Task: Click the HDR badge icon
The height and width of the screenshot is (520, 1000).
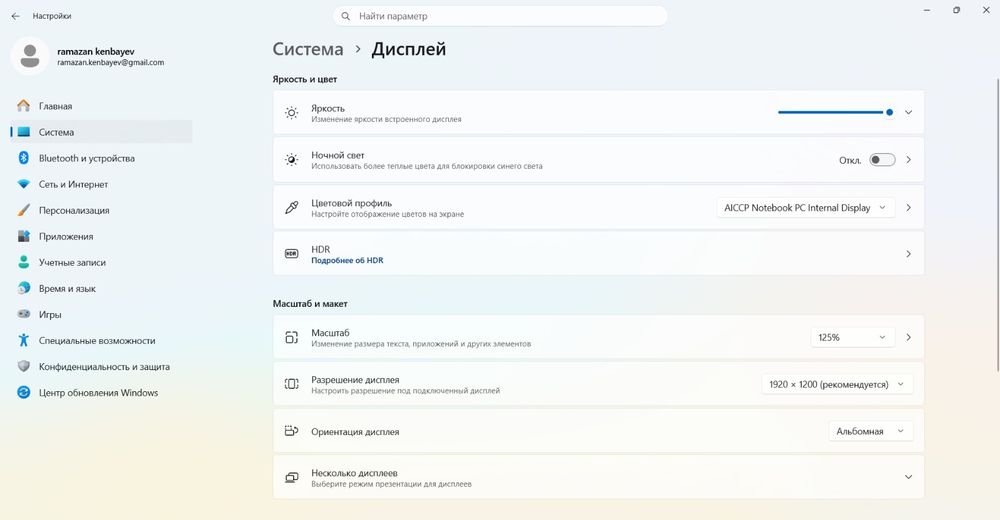Action: coord(291,253)
